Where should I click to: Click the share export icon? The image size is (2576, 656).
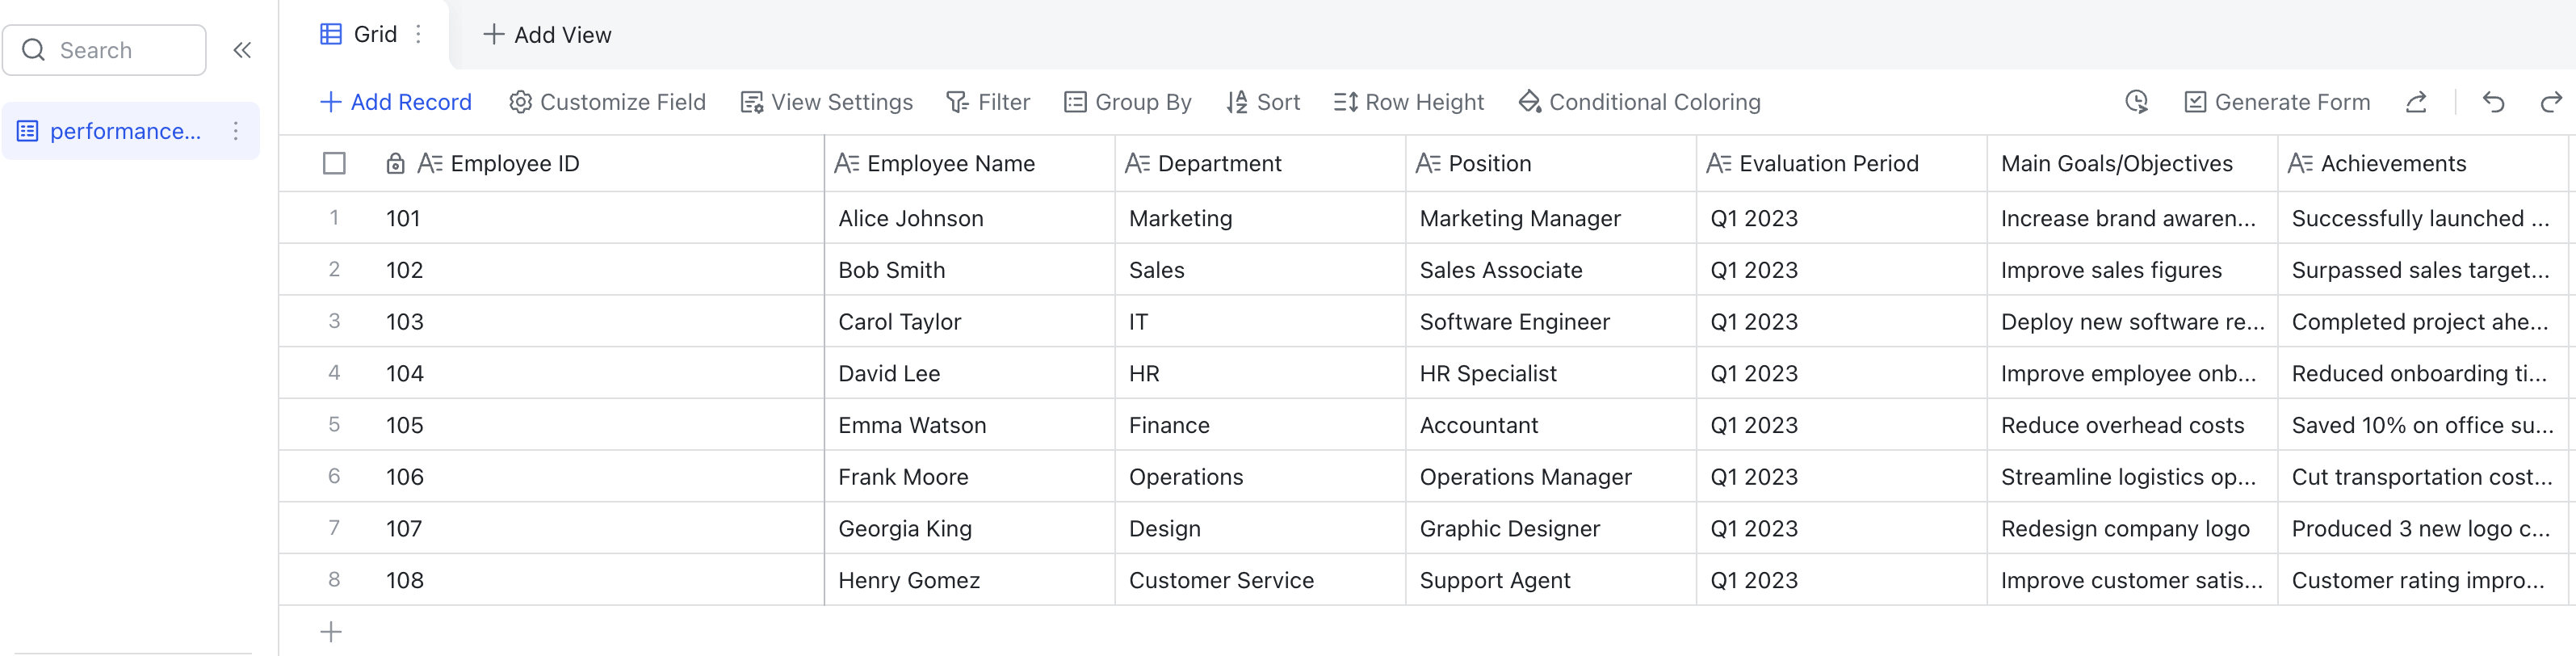[x=2416, y=102]
